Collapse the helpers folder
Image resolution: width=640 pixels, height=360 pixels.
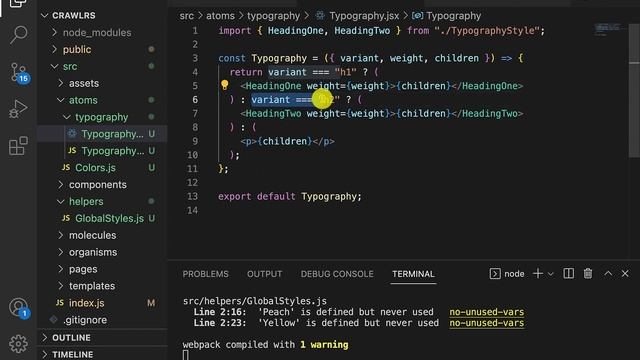[102, 202]
